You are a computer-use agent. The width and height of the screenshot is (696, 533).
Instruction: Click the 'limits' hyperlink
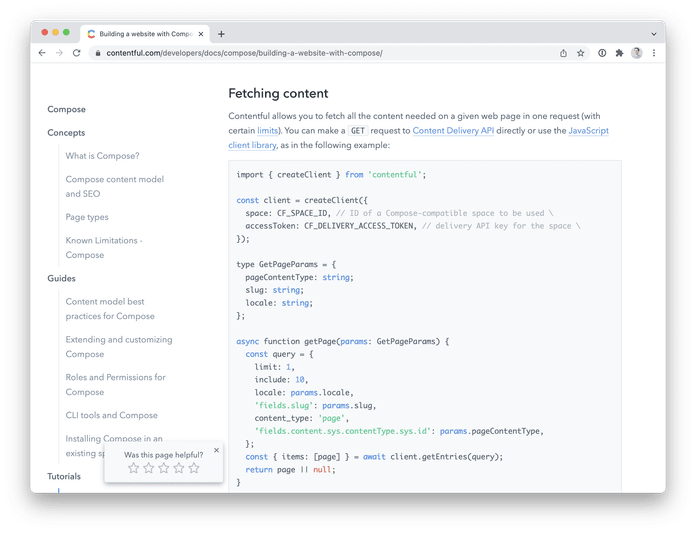point(267,131)
